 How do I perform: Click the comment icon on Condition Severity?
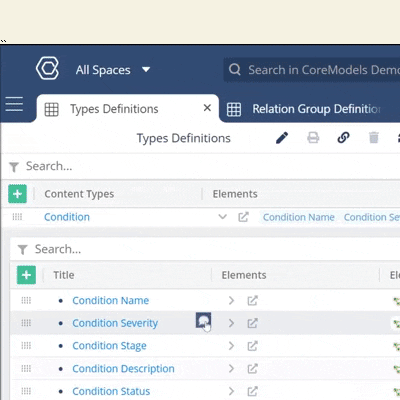tap(203, 320)
